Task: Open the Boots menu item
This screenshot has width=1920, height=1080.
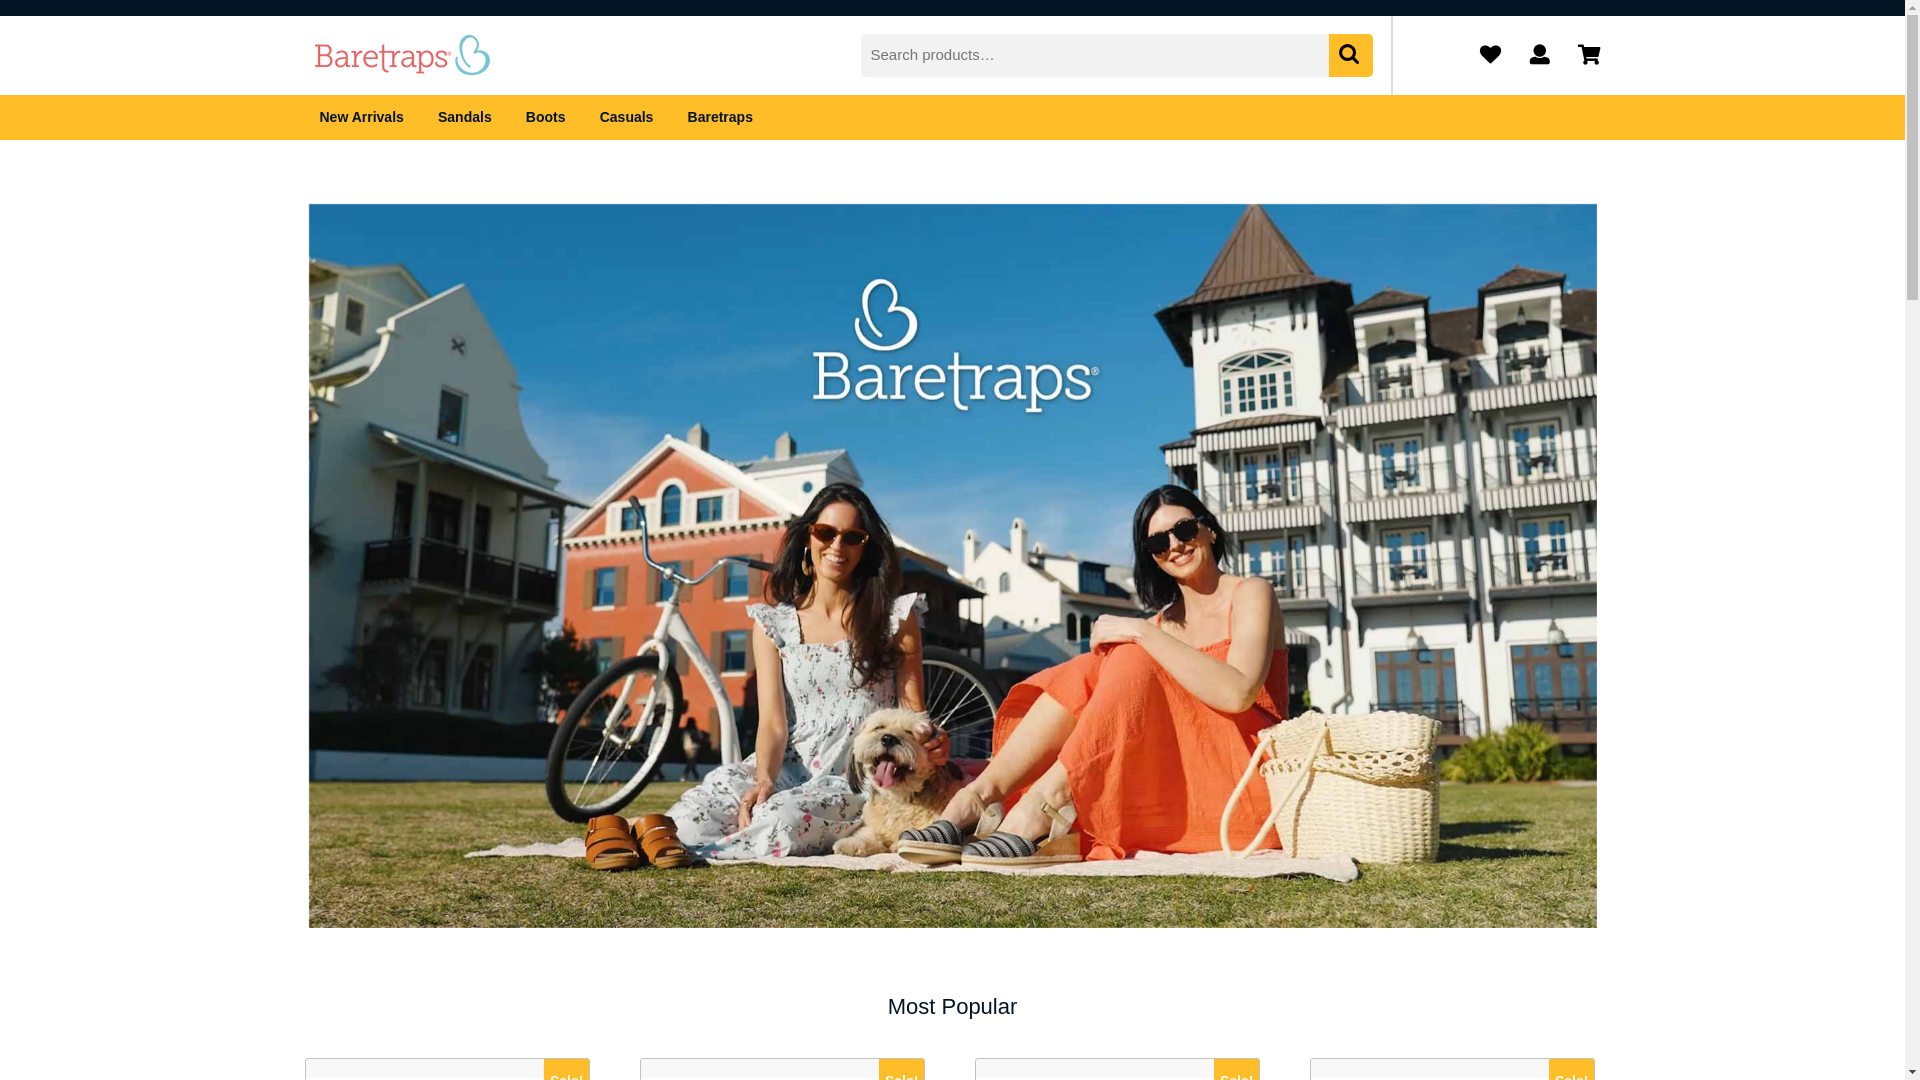Action: click(545, 117)
